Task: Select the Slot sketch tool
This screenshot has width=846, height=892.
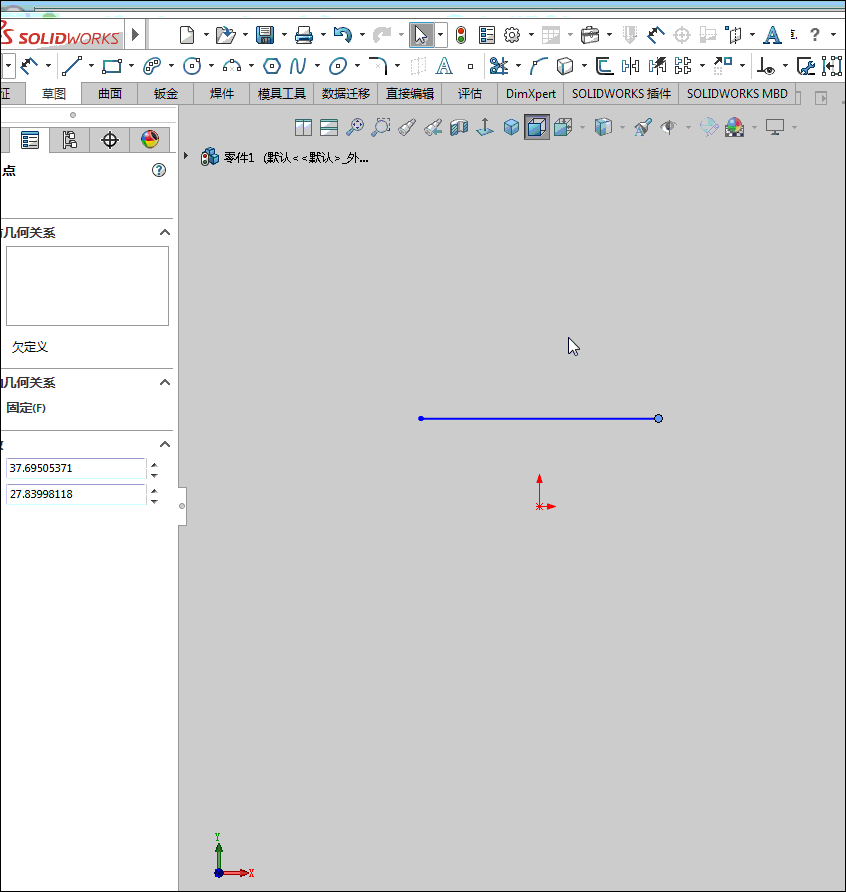Action: coord(152,67)
